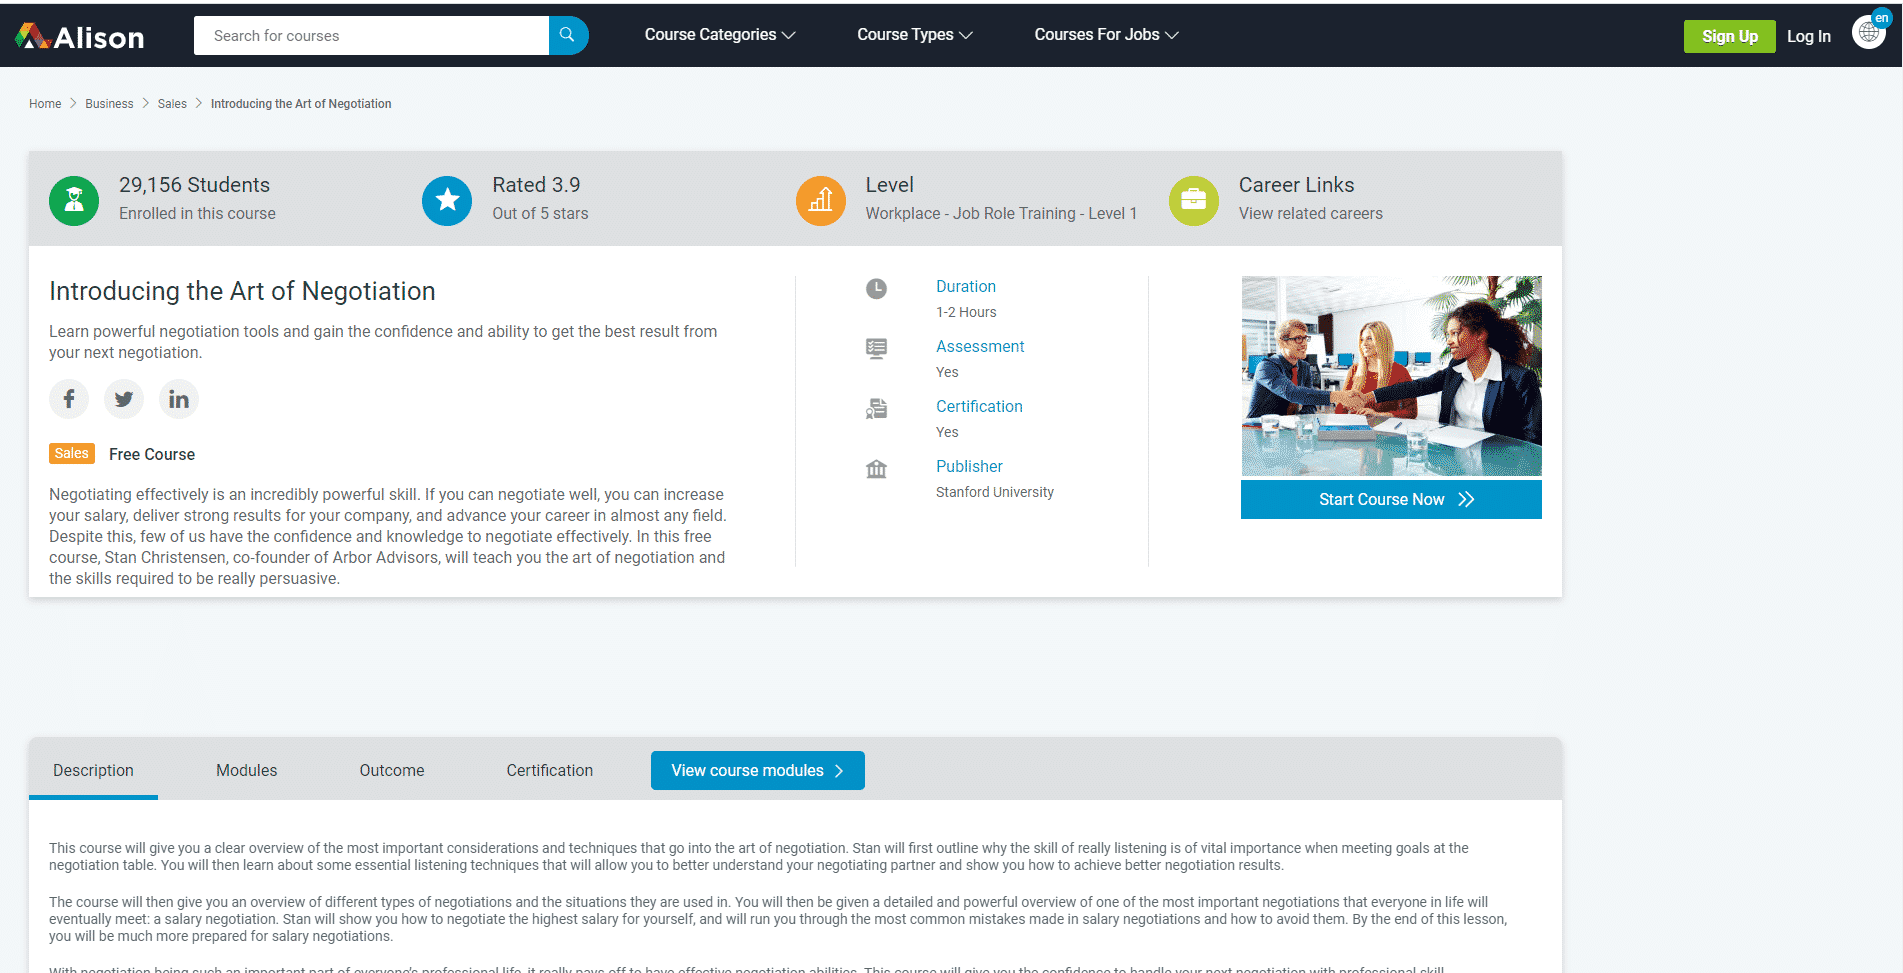Share the course on Facebook
The width and height of the screenshot is (1903, 973).
69,399
